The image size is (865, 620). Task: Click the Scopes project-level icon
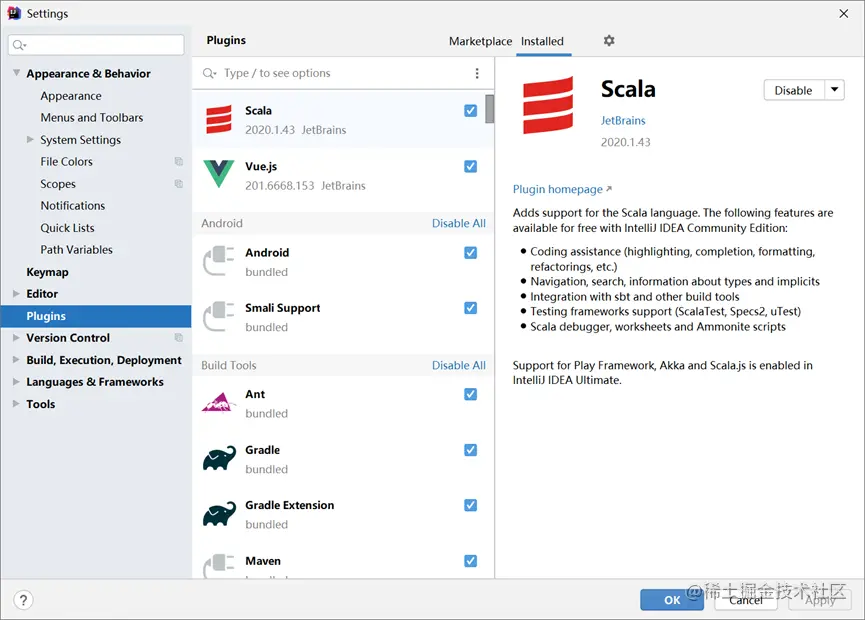tap(179, 184)
